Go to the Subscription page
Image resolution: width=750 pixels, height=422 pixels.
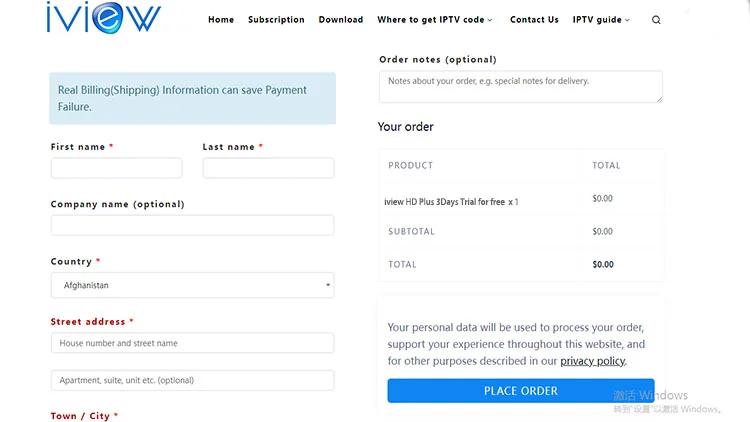point(276,20)
